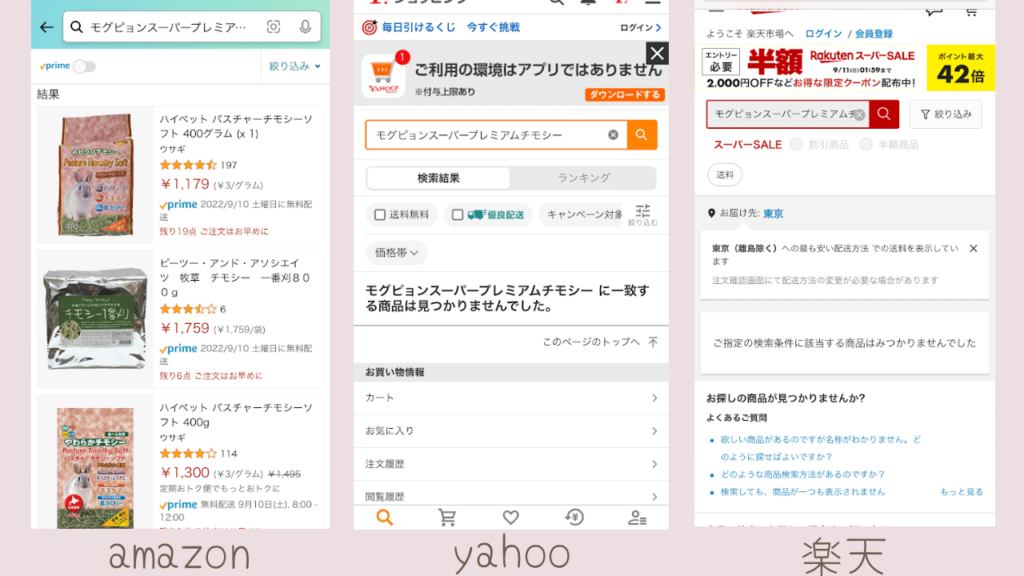The width and height of the screenshot is (1024, 576).
Task: Click the ¥1,300 price
Action: pyautogui.click(x=185, y=473)
